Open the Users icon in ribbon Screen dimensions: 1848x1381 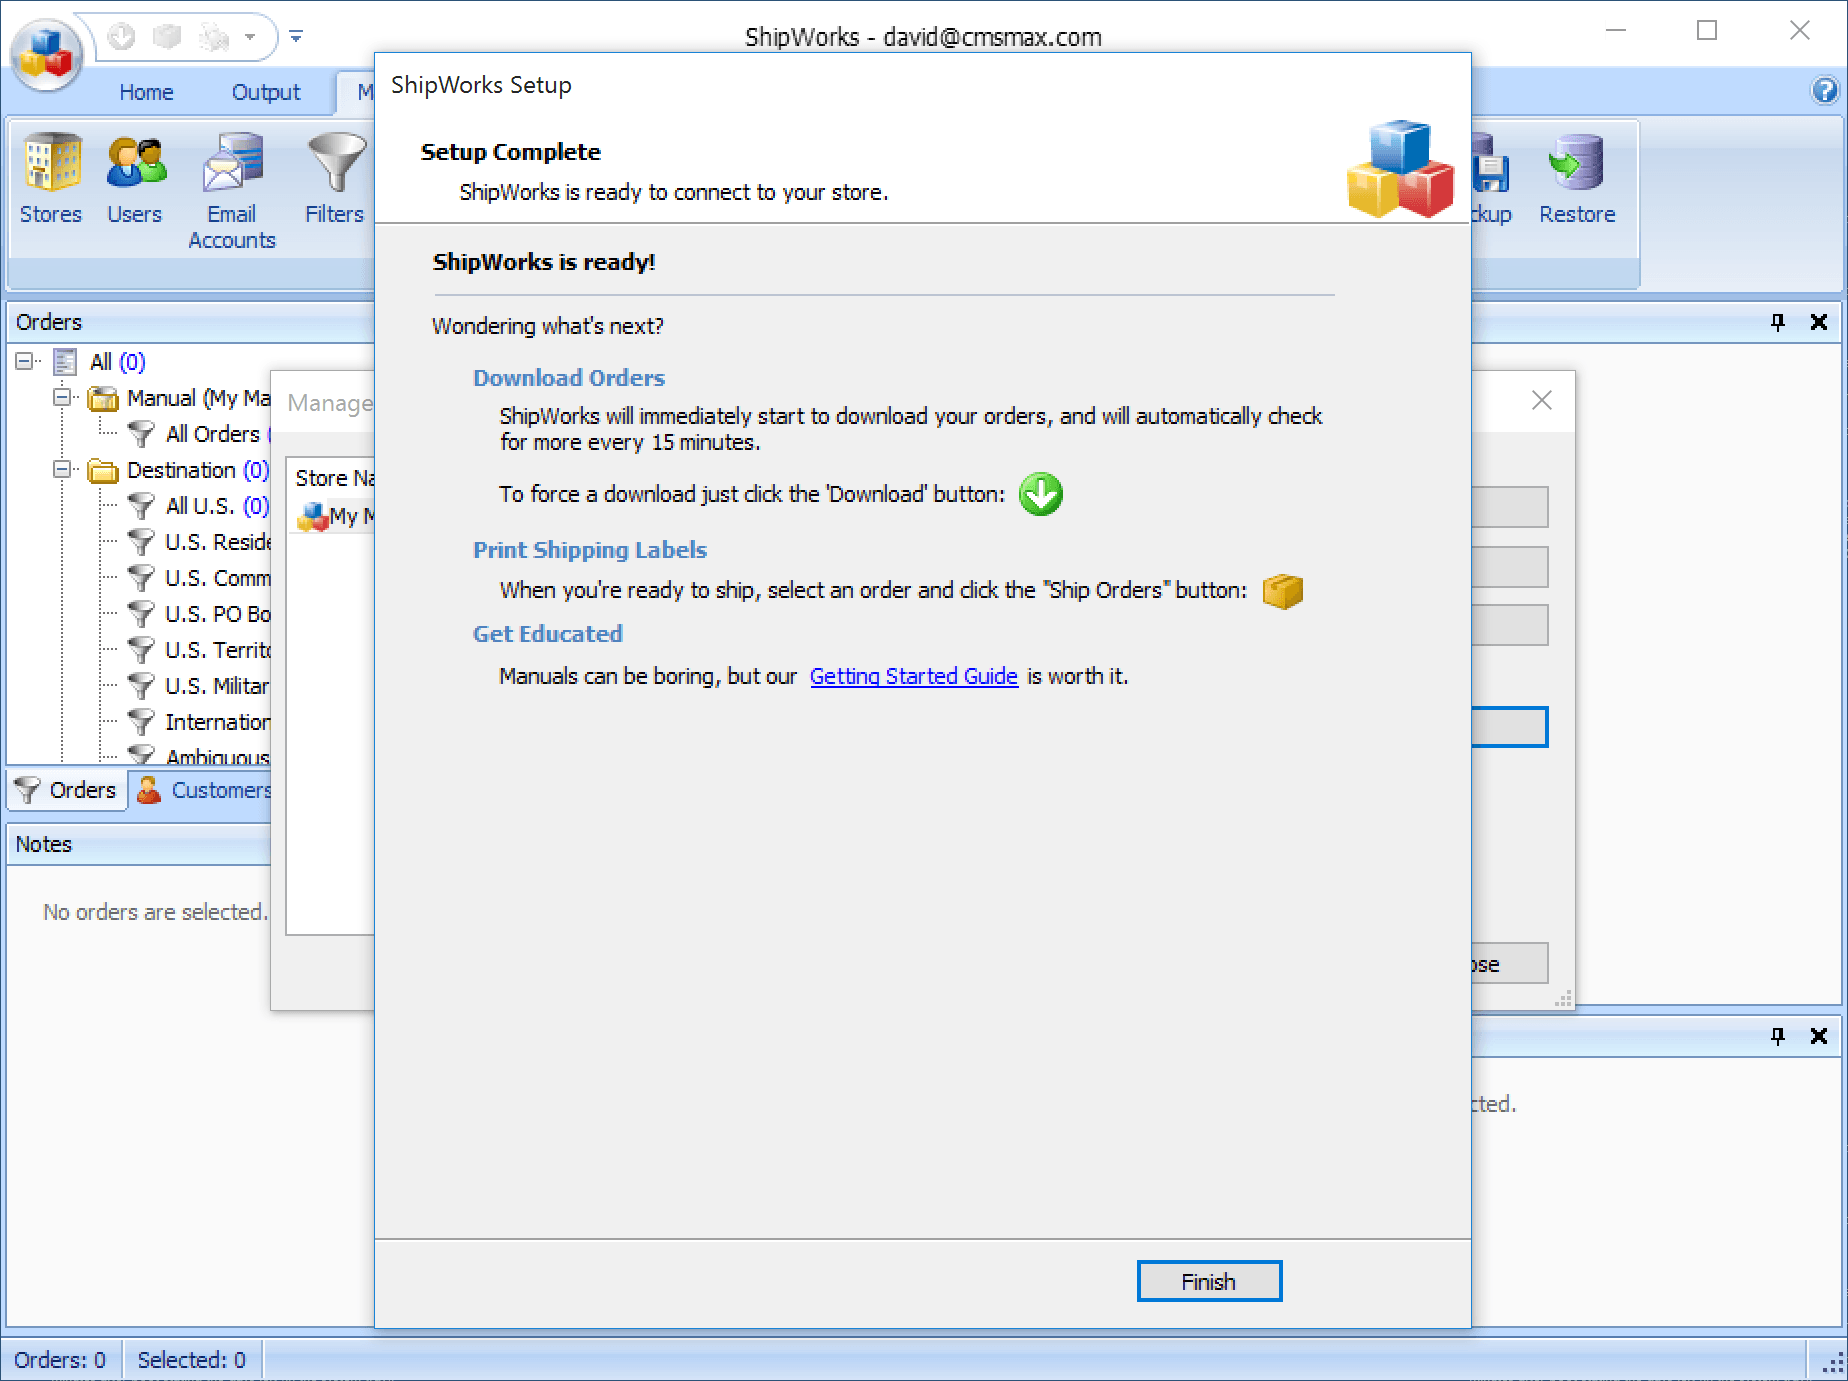point(135,178)
